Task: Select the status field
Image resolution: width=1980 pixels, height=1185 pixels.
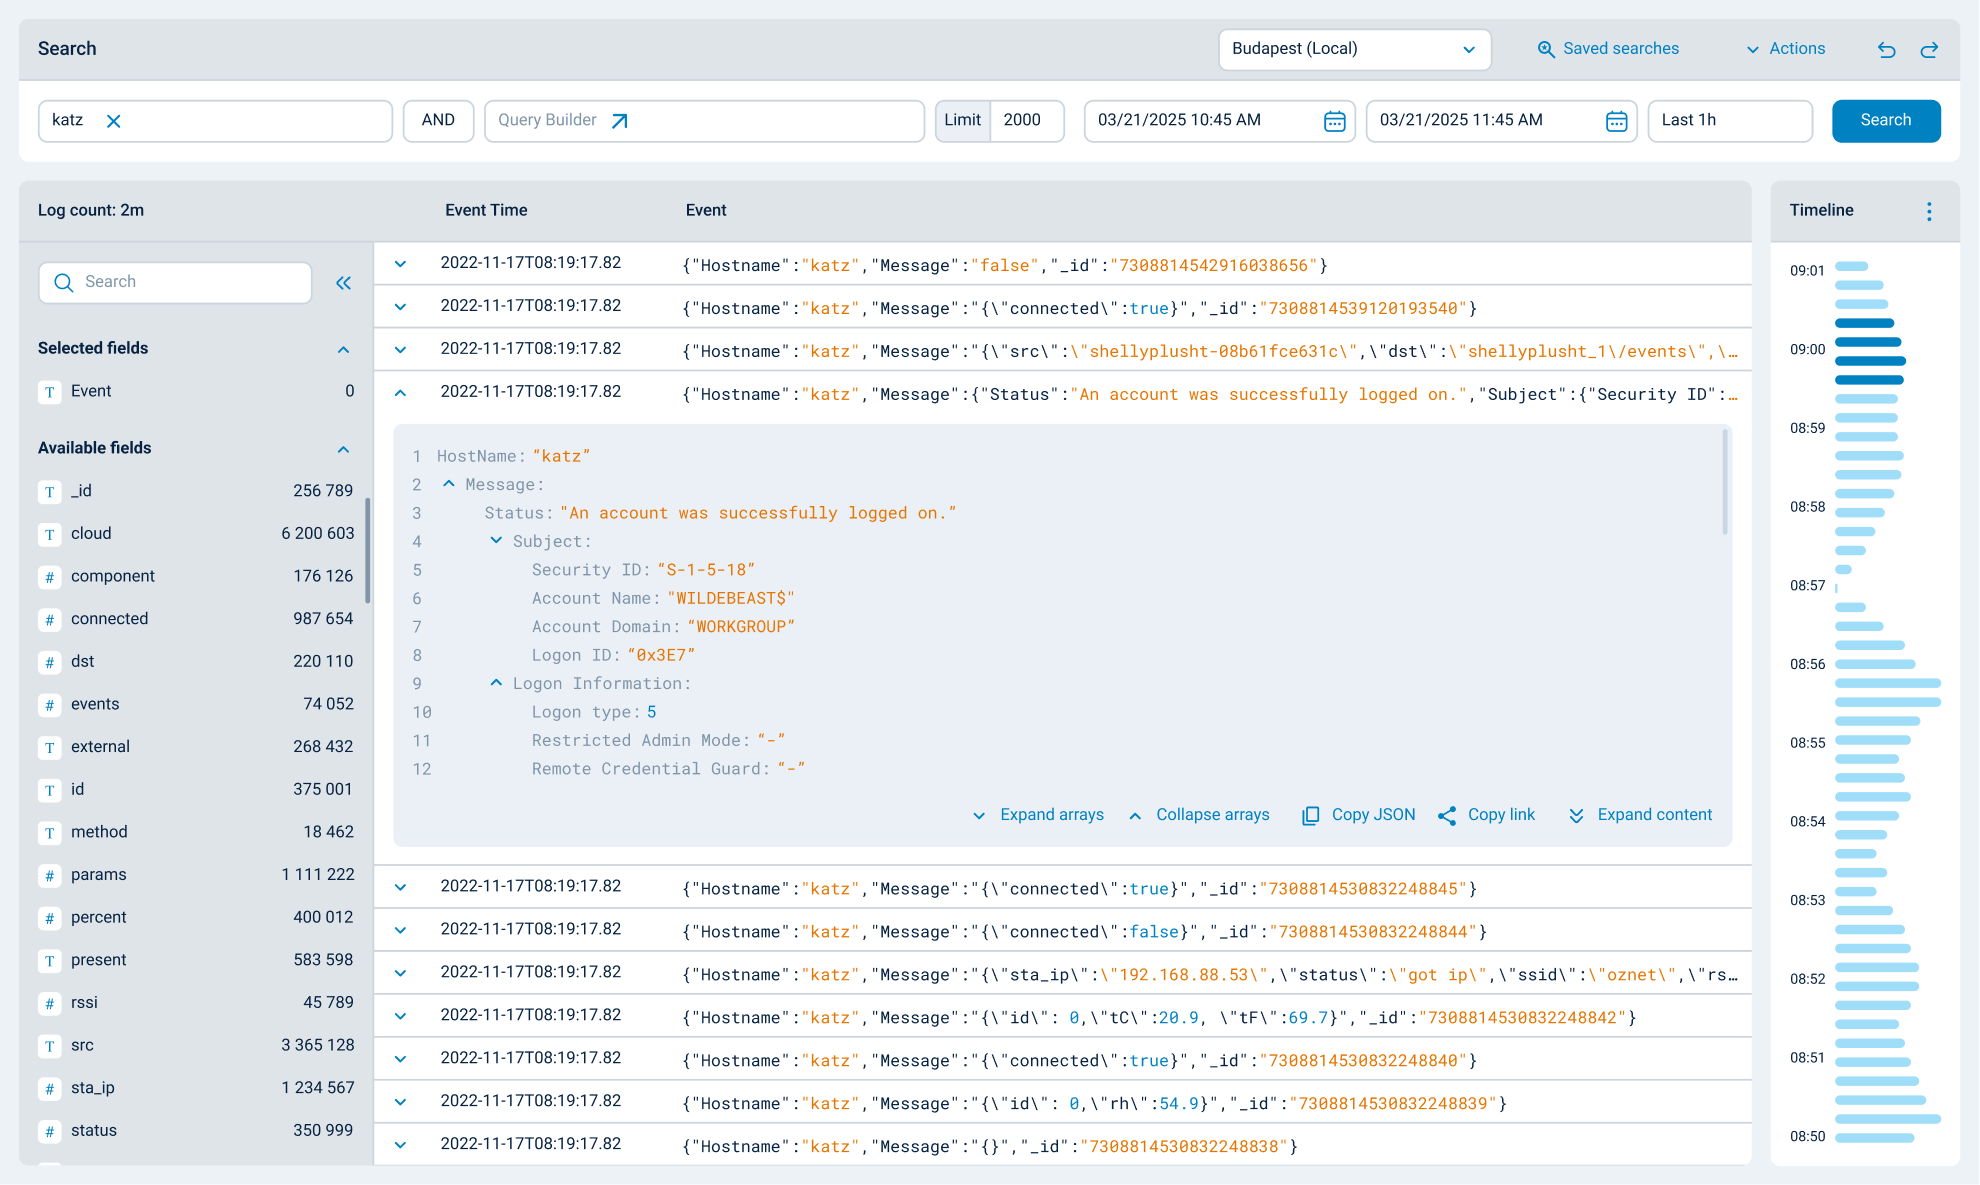Action: [196, 1131]
